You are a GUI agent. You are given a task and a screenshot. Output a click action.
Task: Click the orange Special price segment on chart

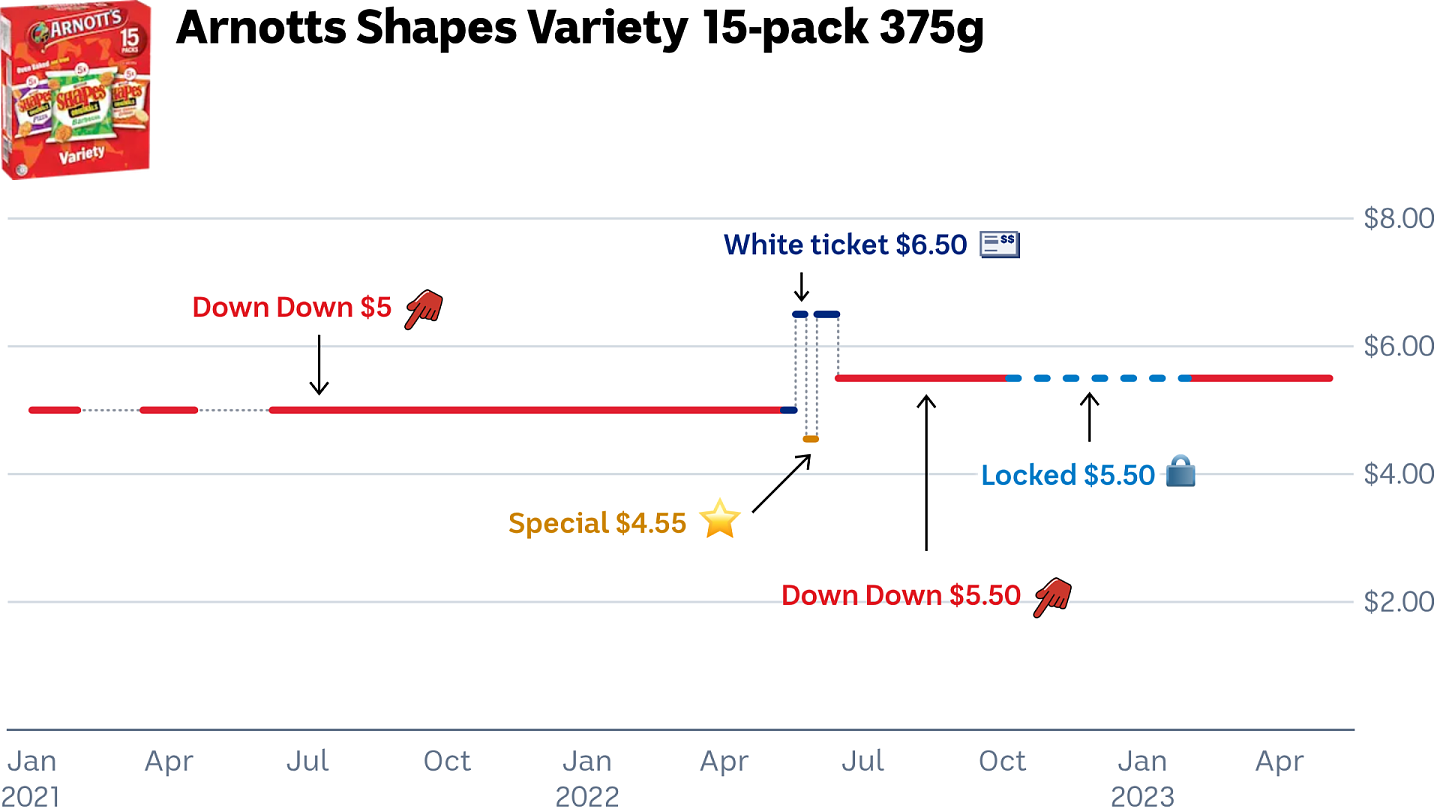811,439
